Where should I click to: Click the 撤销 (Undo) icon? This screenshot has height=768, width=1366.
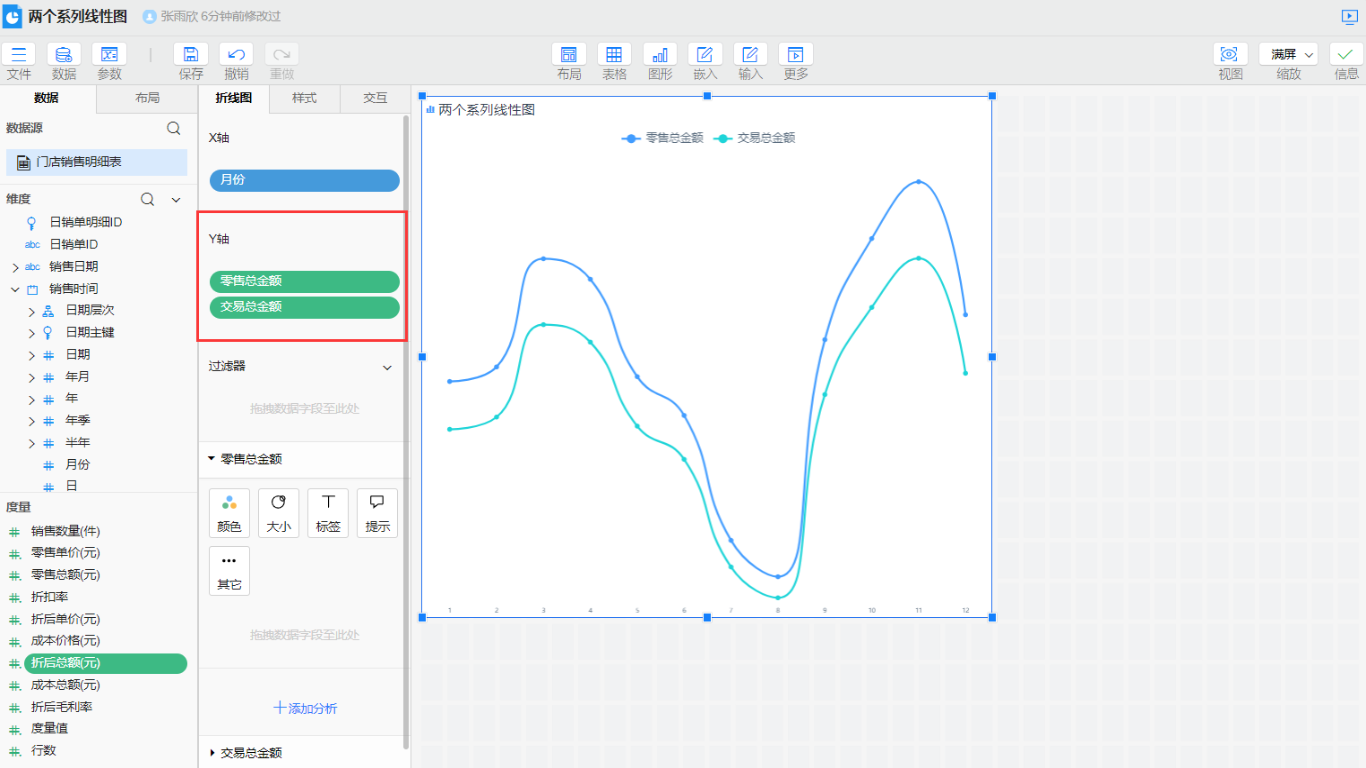pyautogui.click(x=236, y=55)
